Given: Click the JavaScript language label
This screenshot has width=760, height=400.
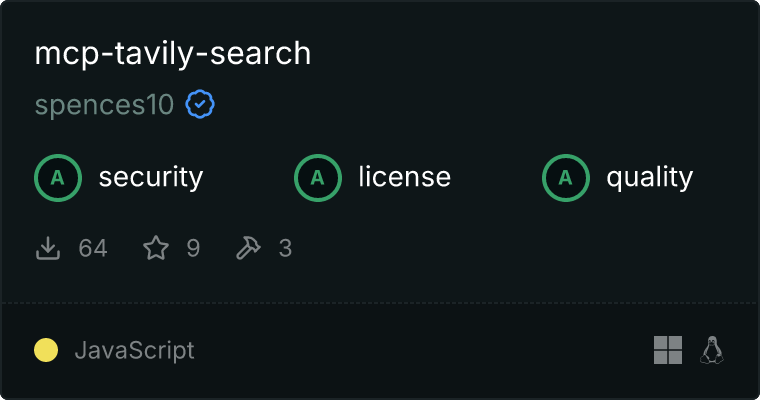Looking at the screenshot, I should pos(134,350).
